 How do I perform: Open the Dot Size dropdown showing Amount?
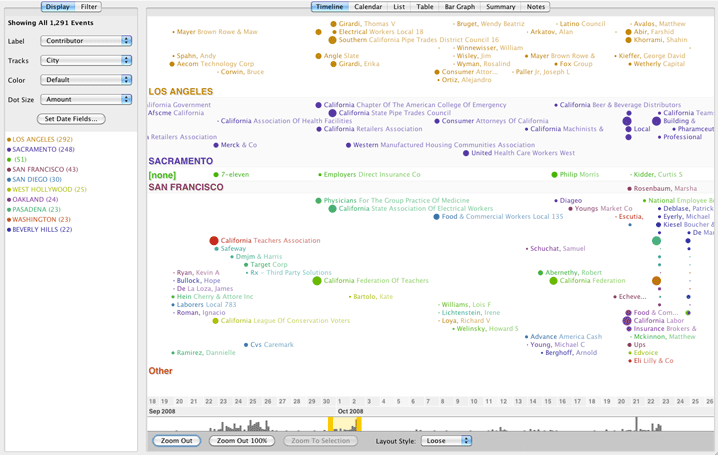pyautogui.click(x=86, y=99)
